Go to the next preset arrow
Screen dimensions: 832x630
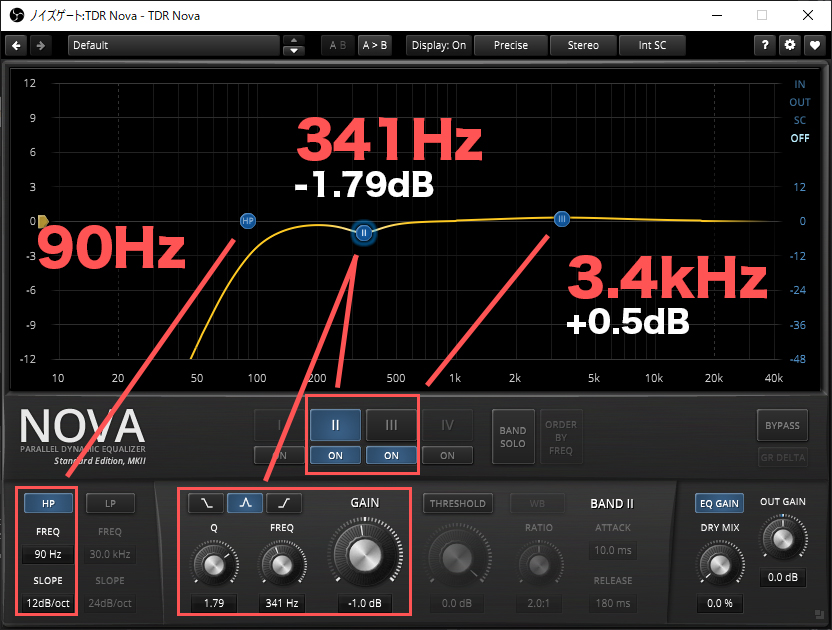click(40, 46)
